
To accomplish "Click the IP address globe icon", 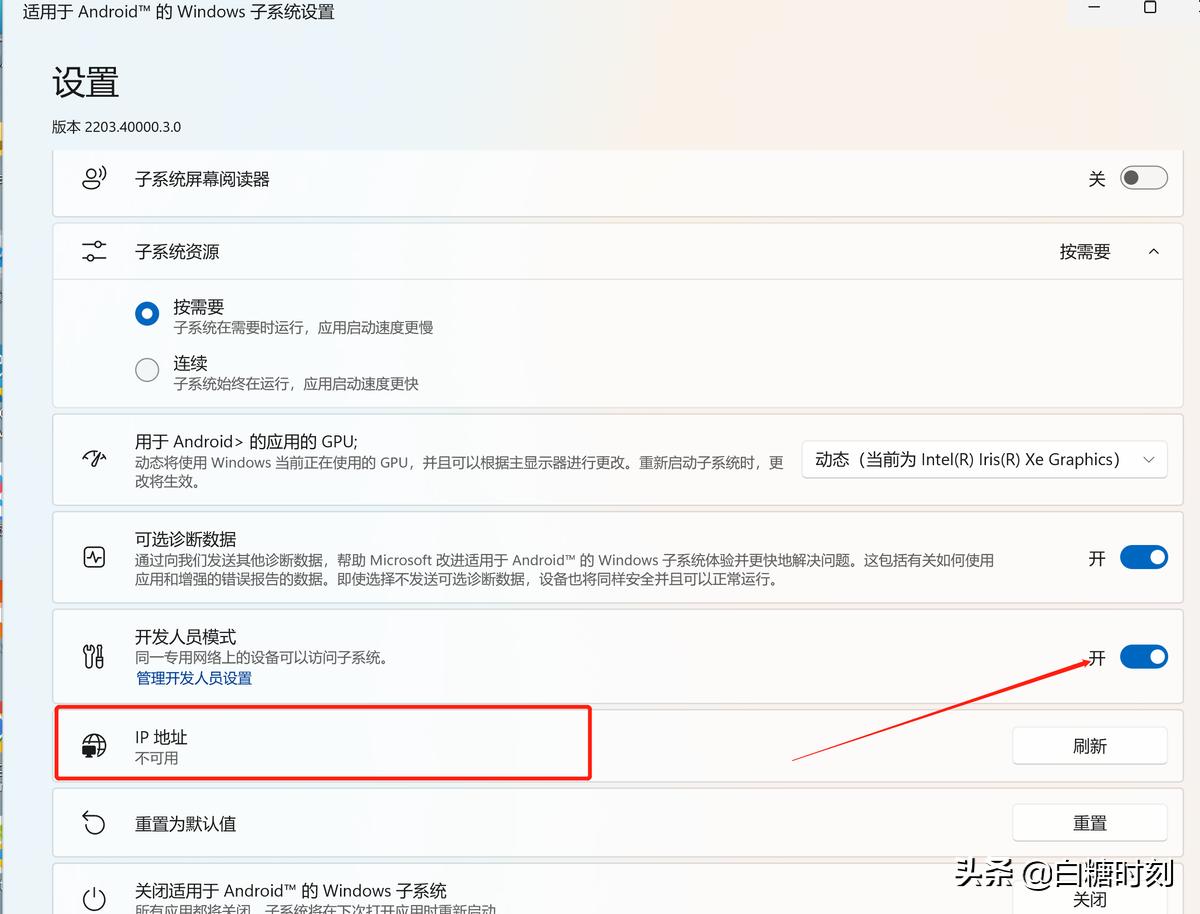I will click(93, 745).
